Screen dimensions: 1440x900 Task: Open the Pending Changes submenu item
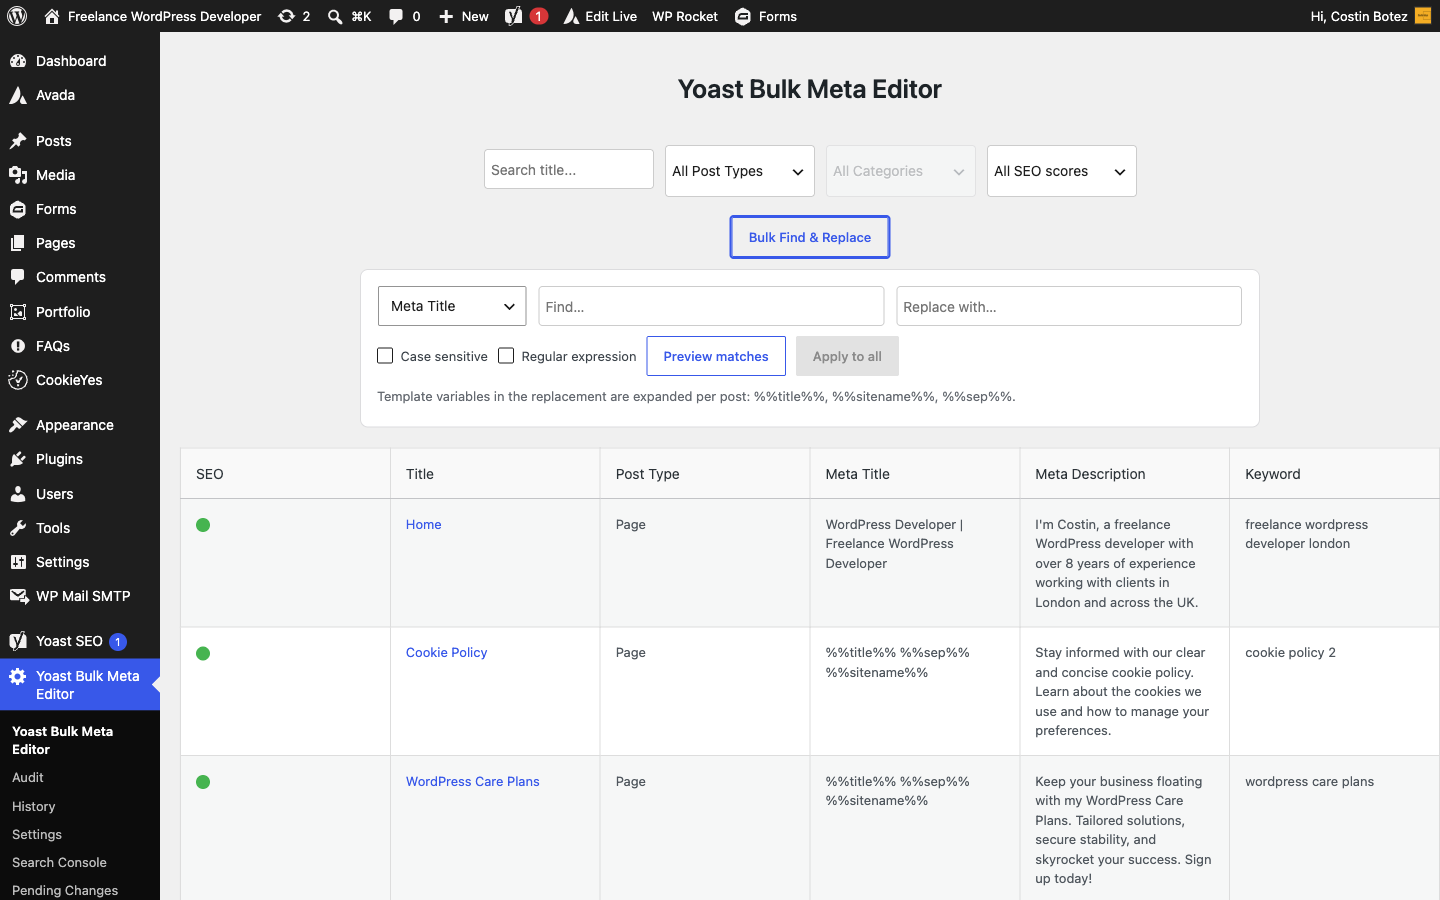65,890
